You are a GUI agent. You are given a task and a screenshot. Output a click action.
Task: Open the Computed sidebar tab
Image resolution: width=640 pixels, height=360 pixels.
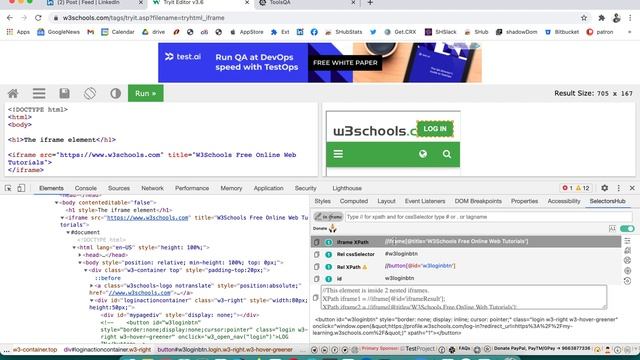coord(353,201)
